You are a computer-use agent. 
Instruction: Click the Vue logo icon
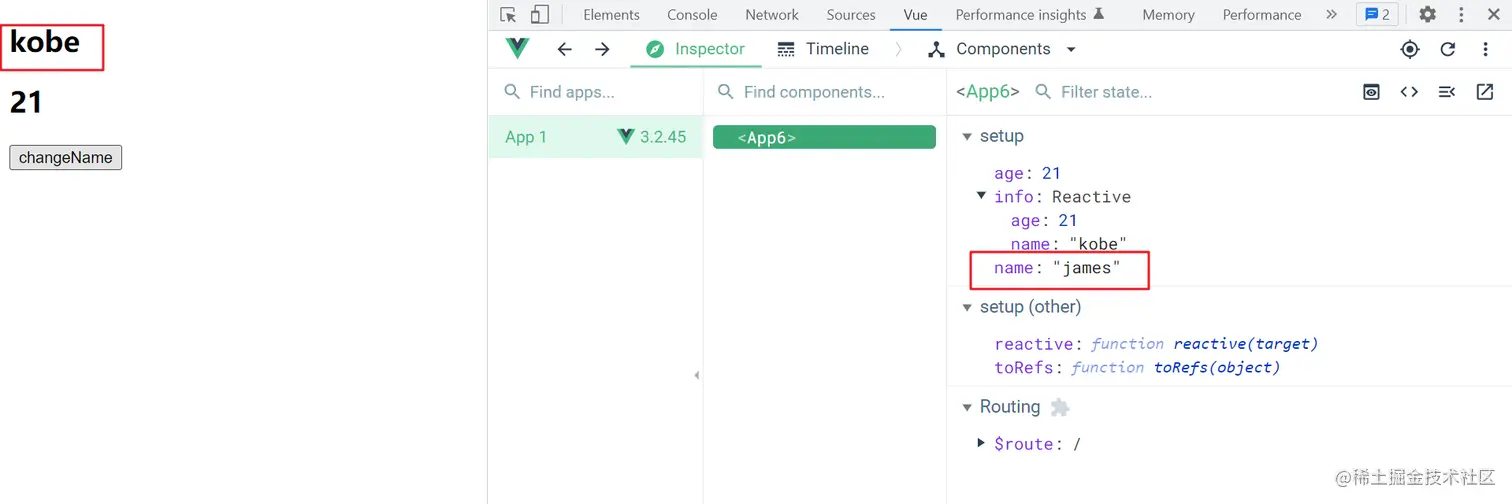tap(518, 49)
